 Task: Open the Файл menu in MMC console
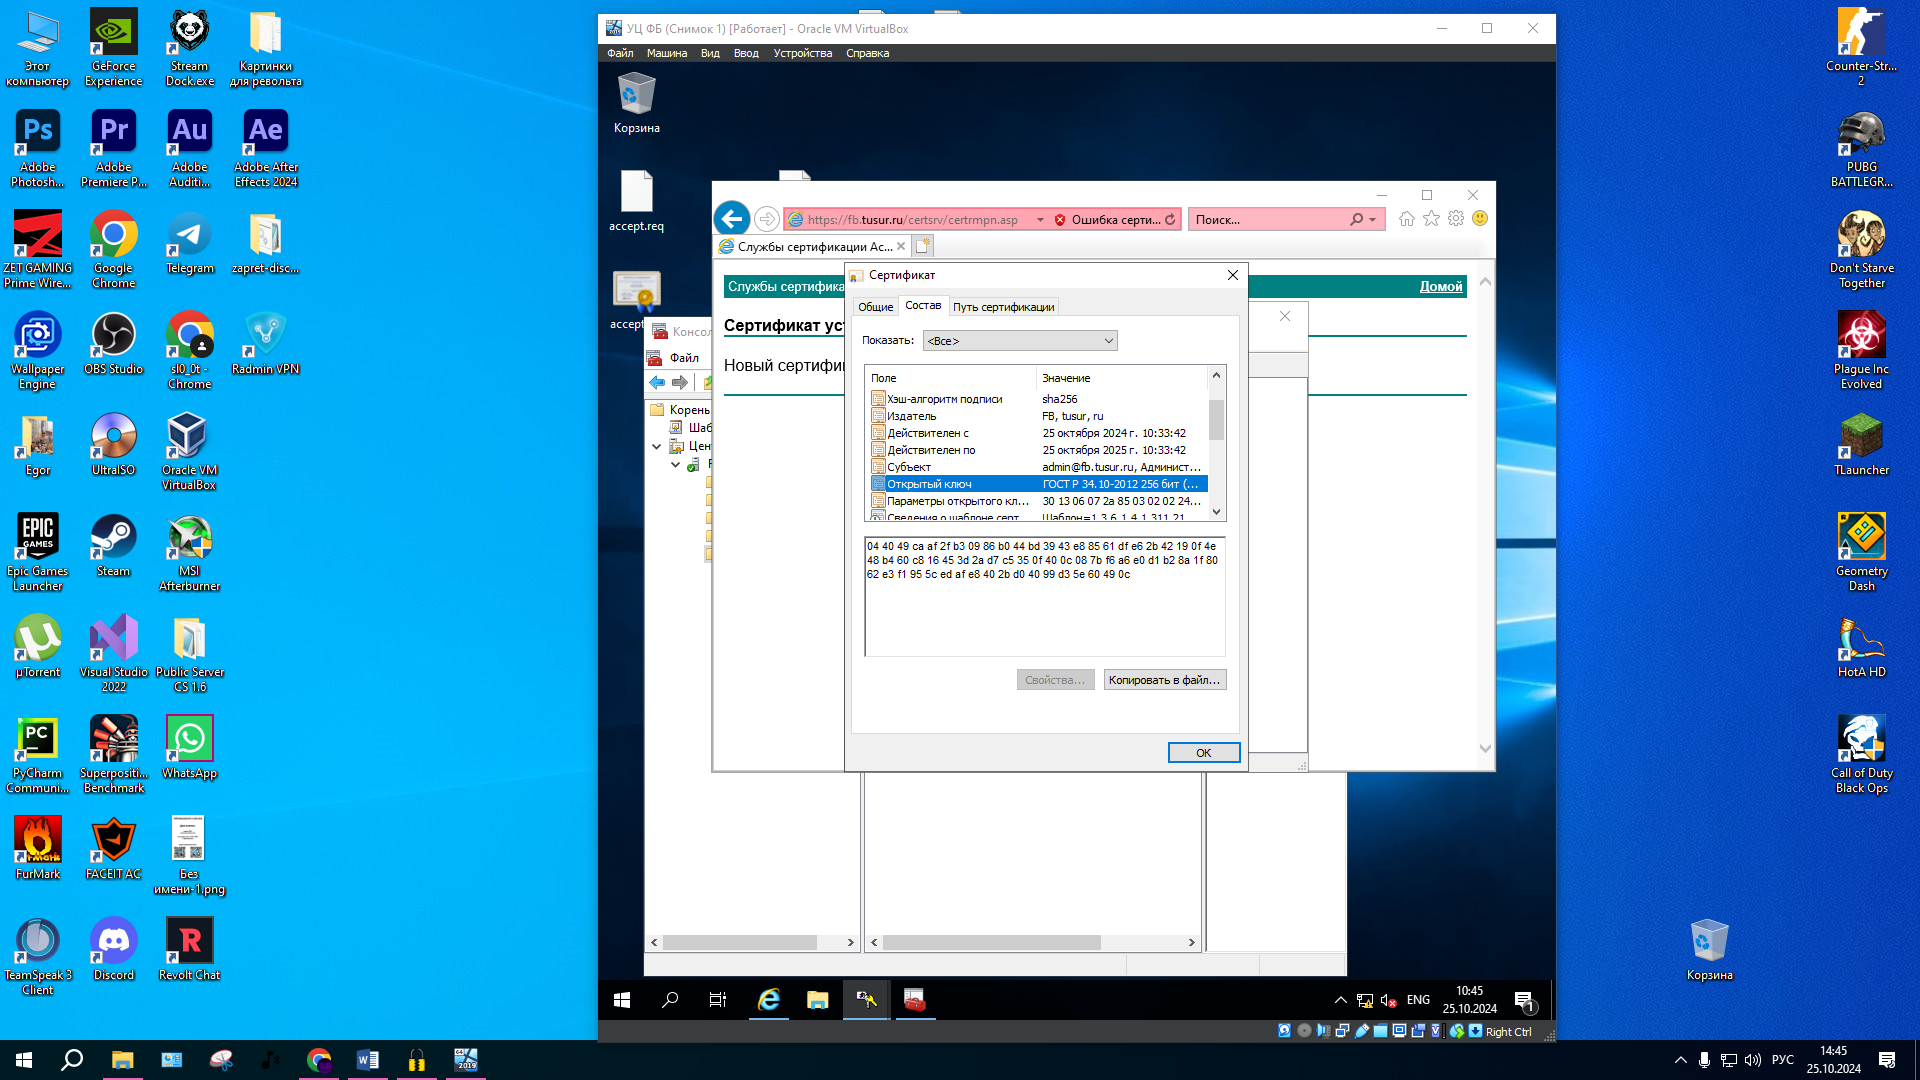click(x=684, y=357)
